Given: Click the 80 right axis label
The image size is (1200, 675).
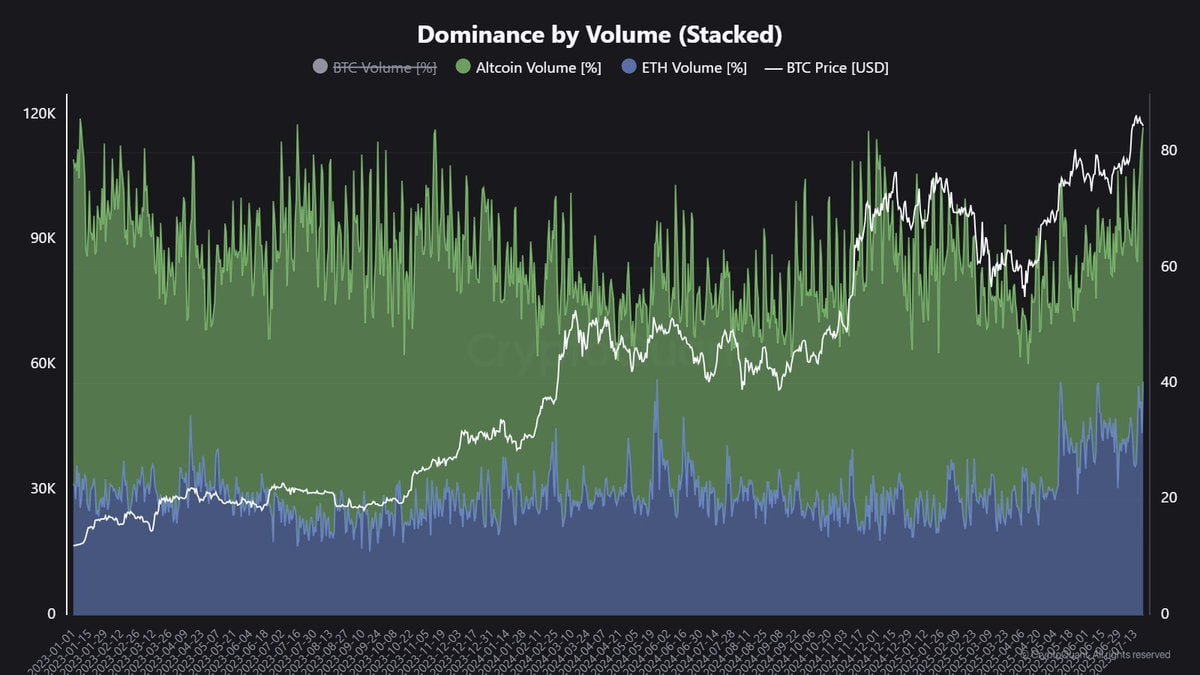Looking at the screenshot, I should pyautogui.click(x=1168, y=150).
